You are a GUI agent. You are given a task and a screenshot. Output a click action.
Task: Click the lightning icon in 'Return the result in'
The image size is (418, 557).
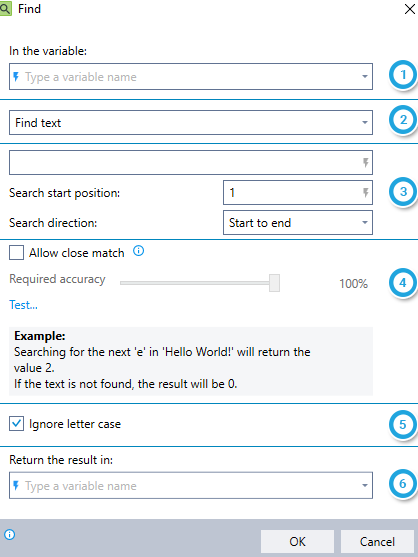pos(16,485)
